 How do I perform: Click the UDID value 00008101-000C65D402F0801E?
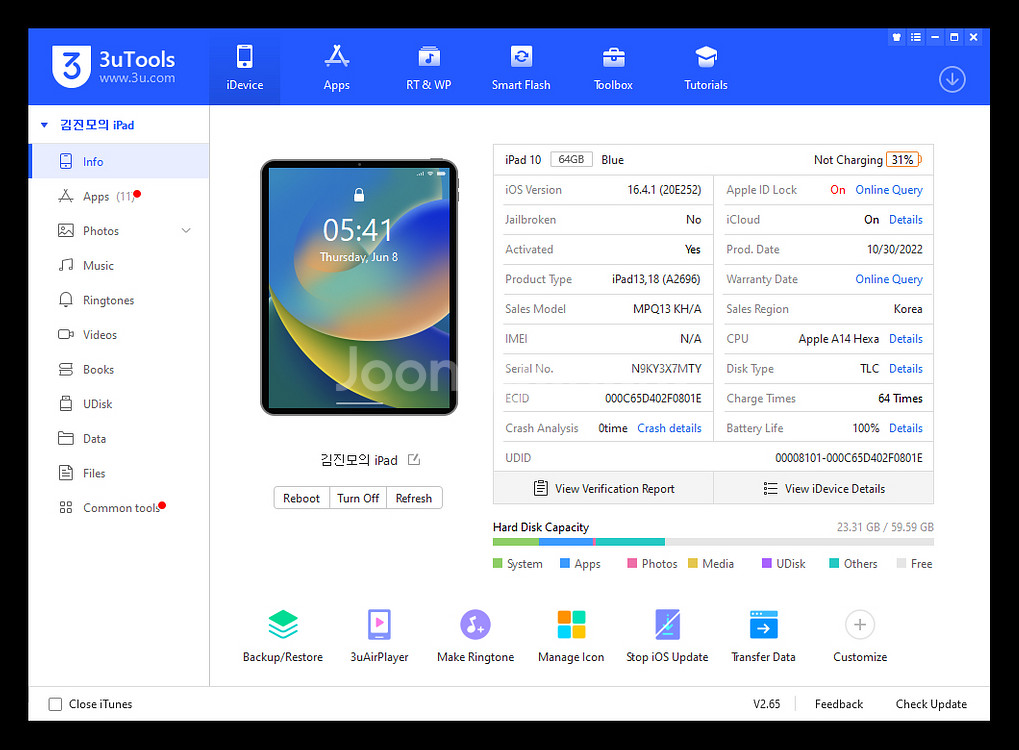(849, 458)
